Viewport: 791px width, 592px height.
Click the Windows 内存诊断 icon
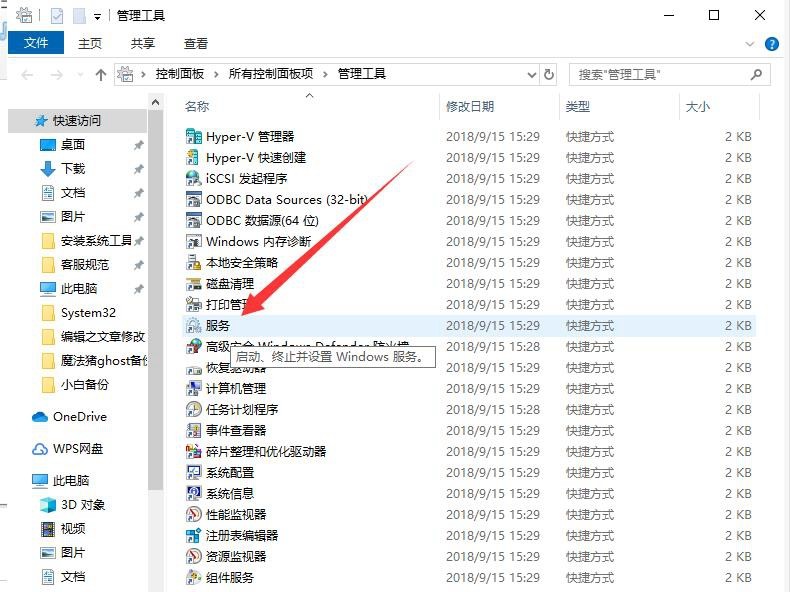(x=194, y=242)
